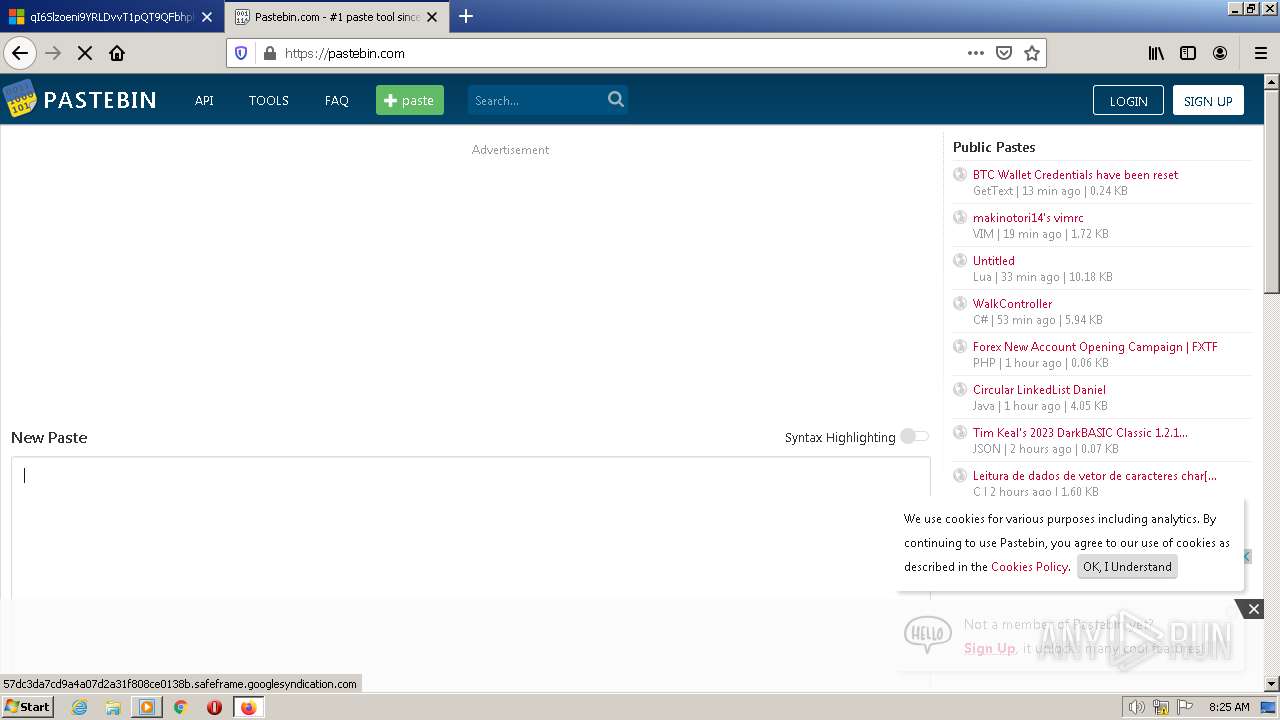Open the Firefox account icon
This screenshot has height=720, width=1280.
tap(1220, 53)
